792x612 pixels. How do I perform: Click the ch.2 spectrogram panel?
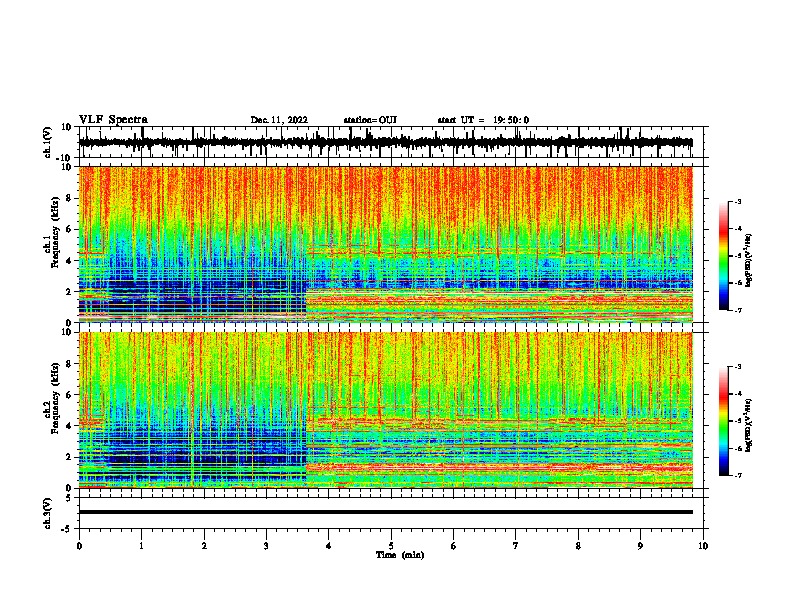pyautogui.click(x=386, y=410)
